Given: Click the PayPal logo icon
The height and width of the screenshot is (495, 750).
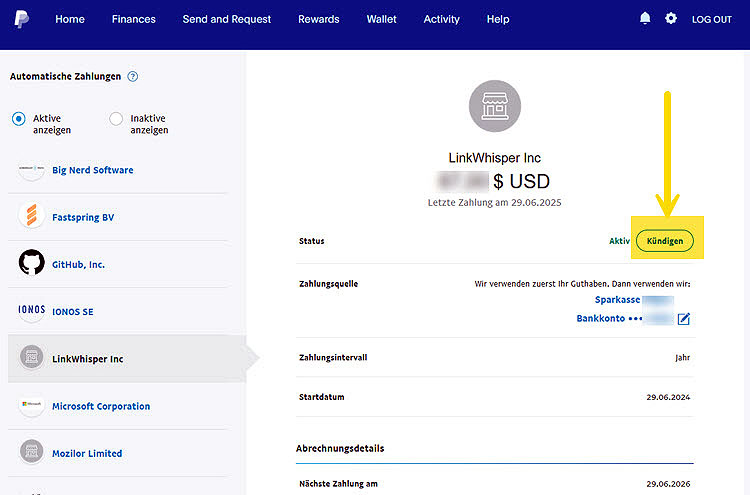Looking at the screenshot, I should (x=21, y=19).
